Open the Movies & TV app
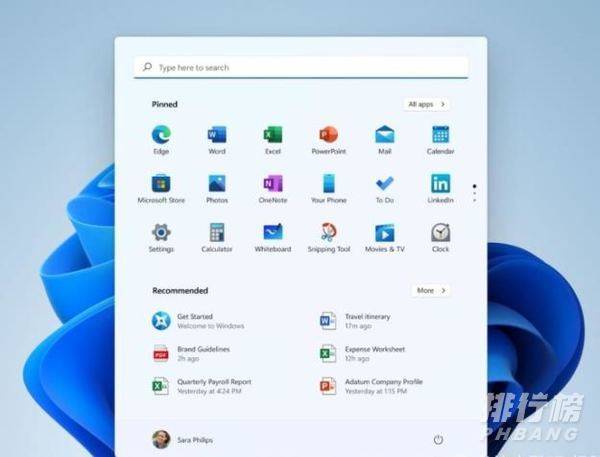This screenshot has width=600, height=457. point(385,233)
